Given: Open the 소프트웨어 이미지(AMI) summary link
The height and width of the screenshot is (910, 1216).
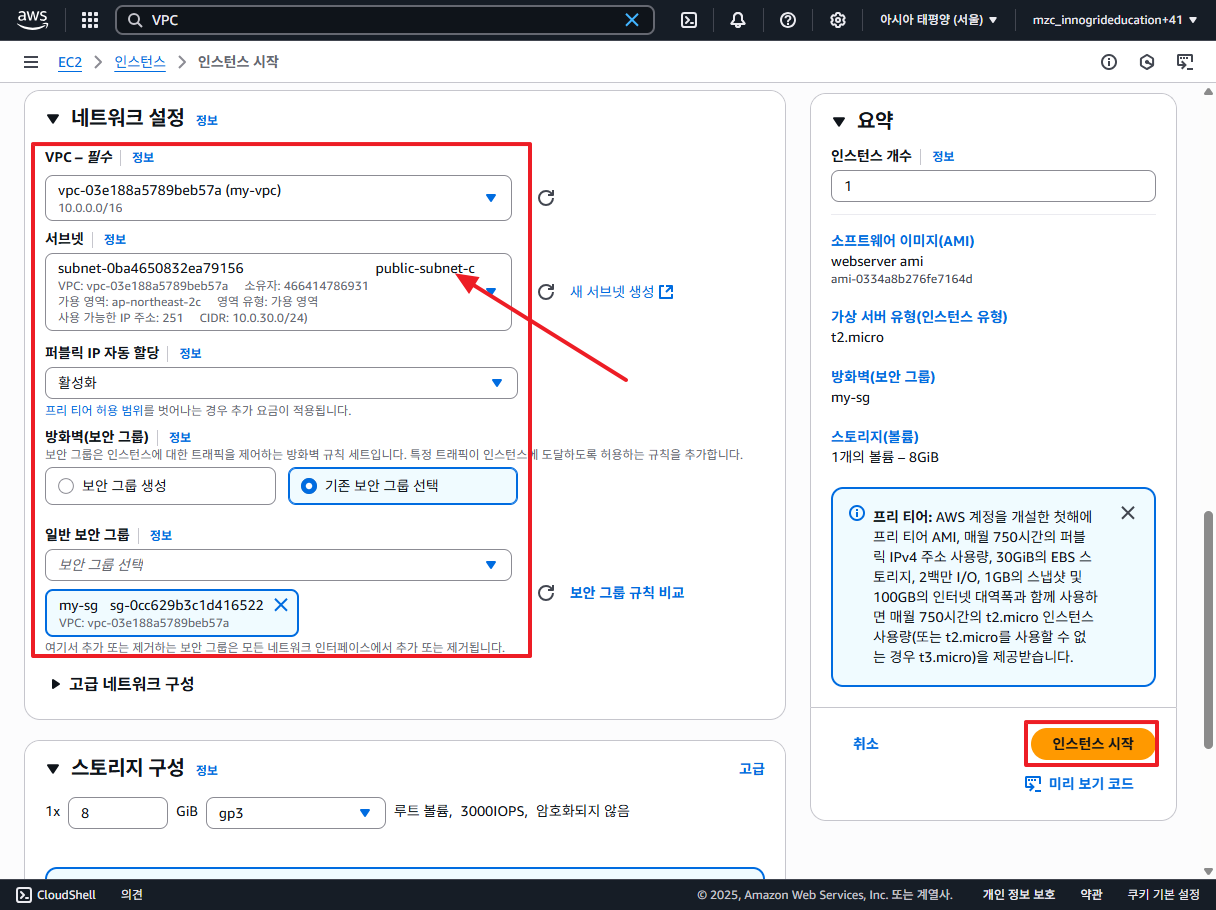Looking at the screenshot, I should 902,241.
